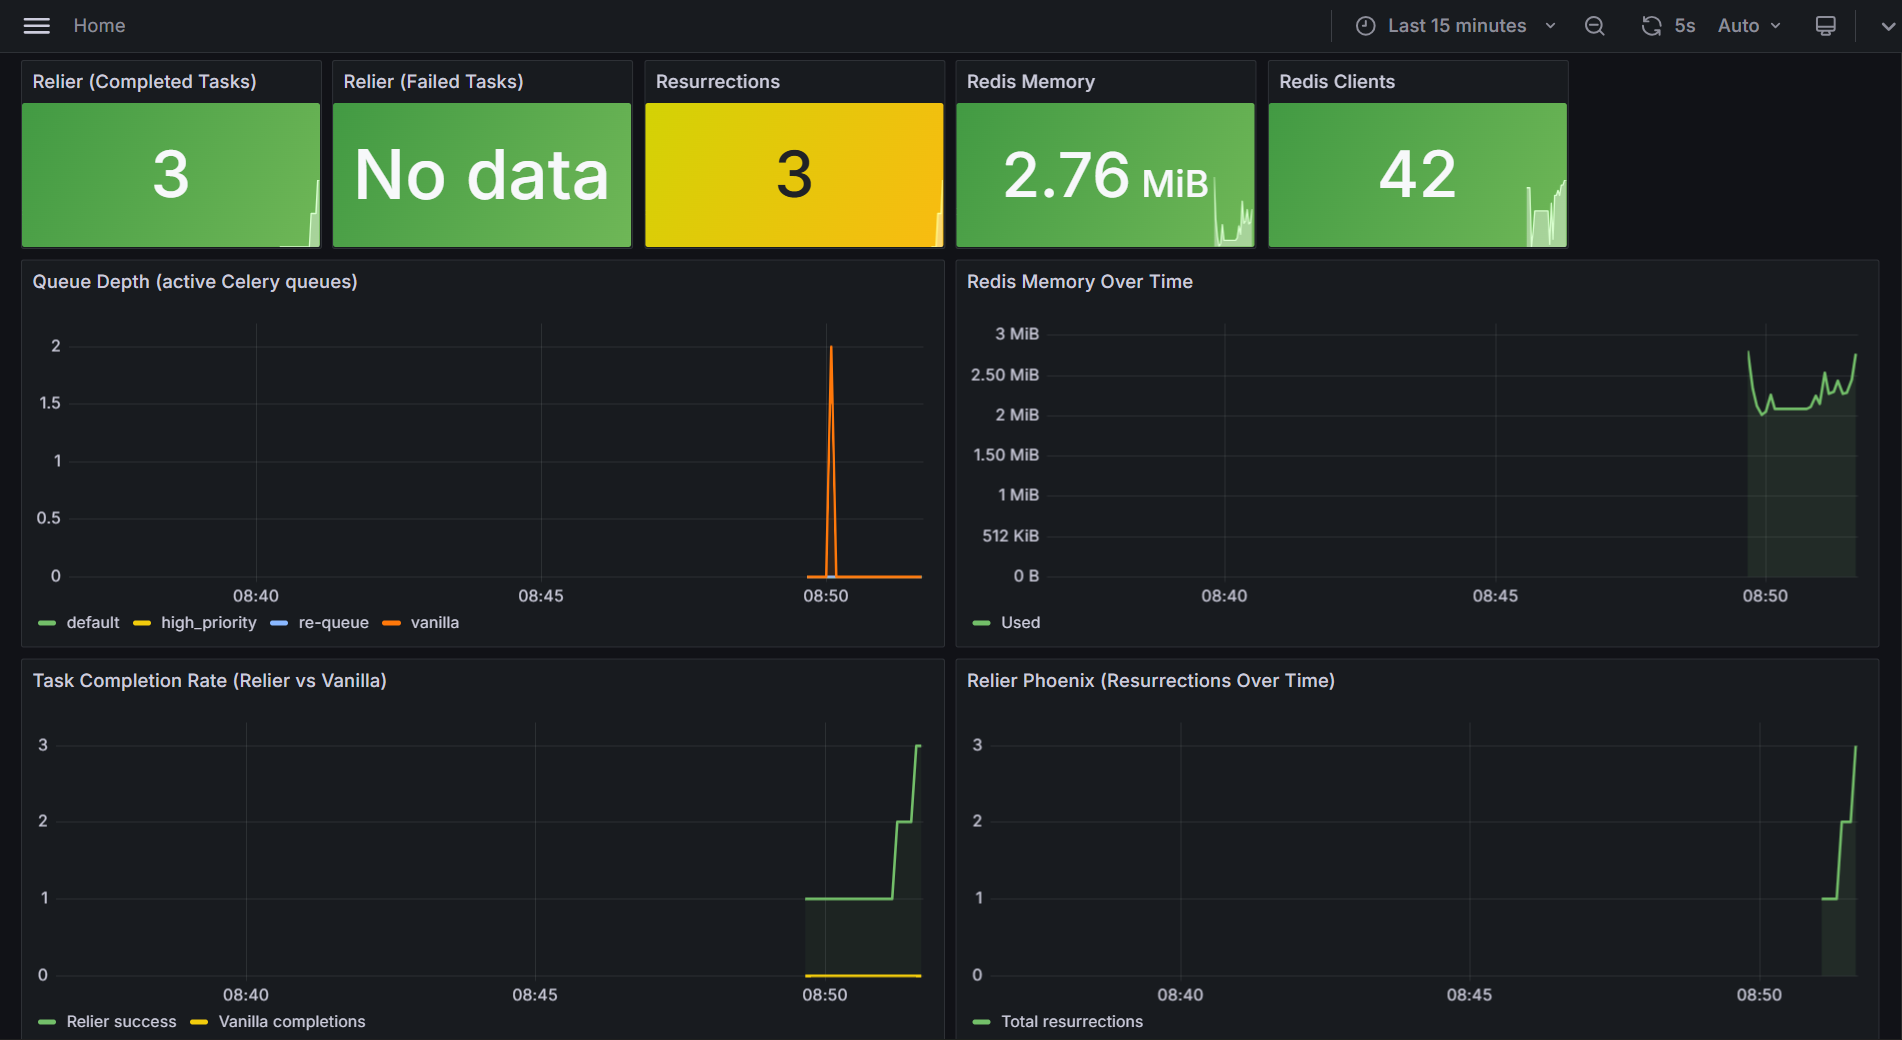Open the Vanilla completions color swatch
This screenshot has width=1902, height=1040.
(199, 1022)
